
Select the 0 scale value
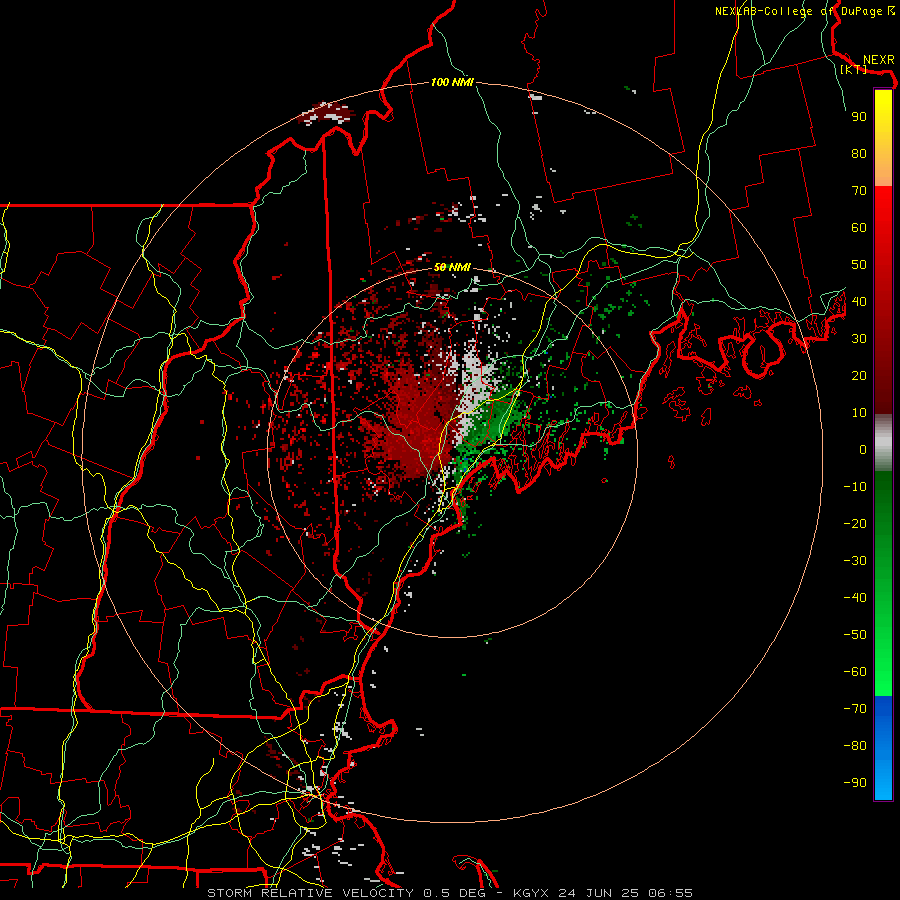(863, 449)
